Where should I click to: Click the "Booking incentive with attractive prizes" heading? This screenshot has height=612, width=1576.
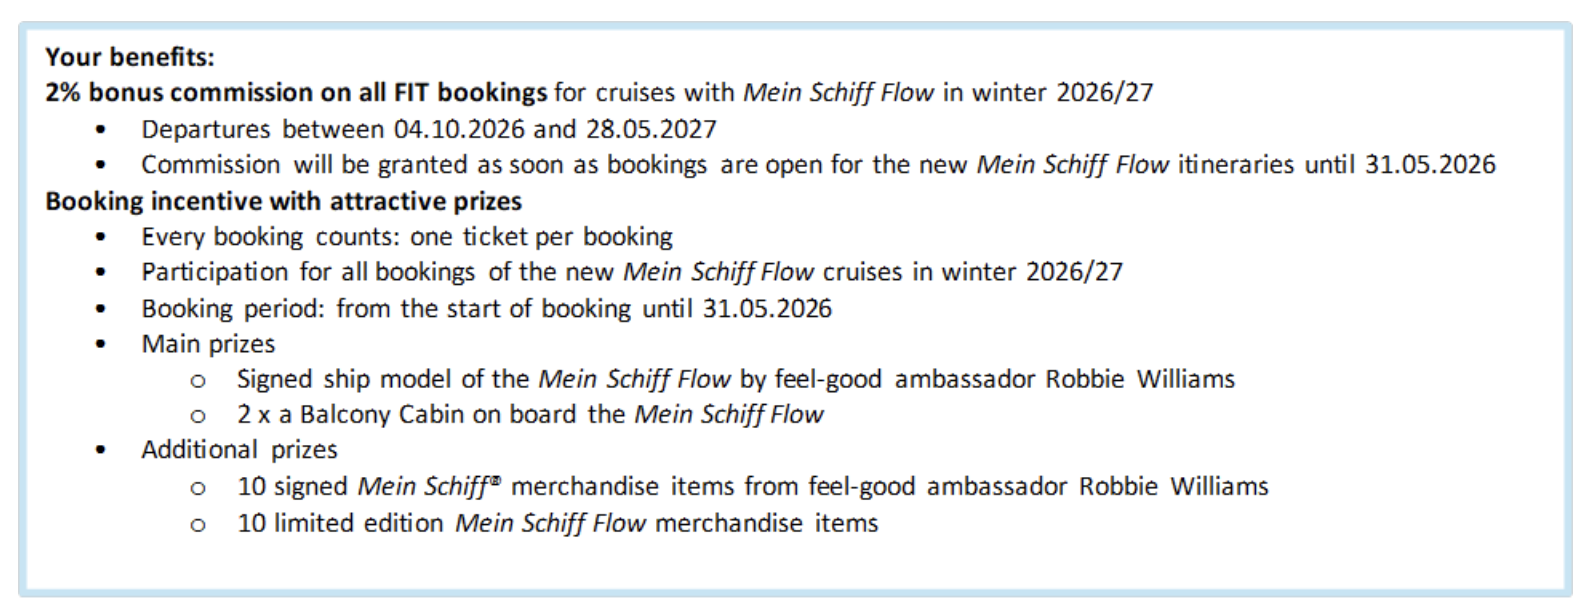pos(283,202)
